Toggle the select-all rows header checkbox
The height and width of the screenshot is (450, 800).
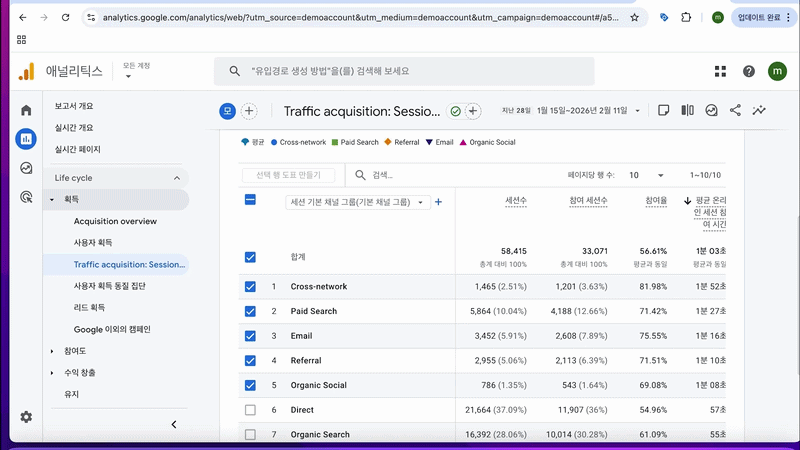tap(250, 199)
